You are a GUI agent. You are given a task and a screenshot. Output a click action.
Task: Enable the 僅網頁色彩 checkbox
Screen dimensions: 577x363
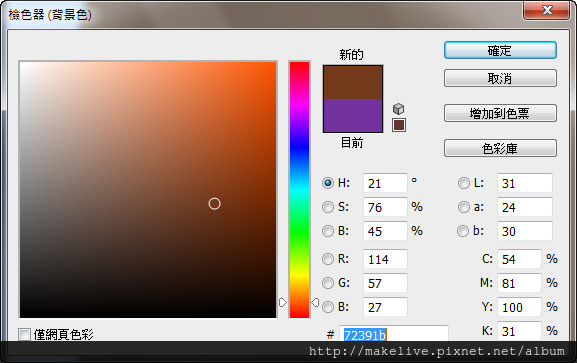coord(24,335)
